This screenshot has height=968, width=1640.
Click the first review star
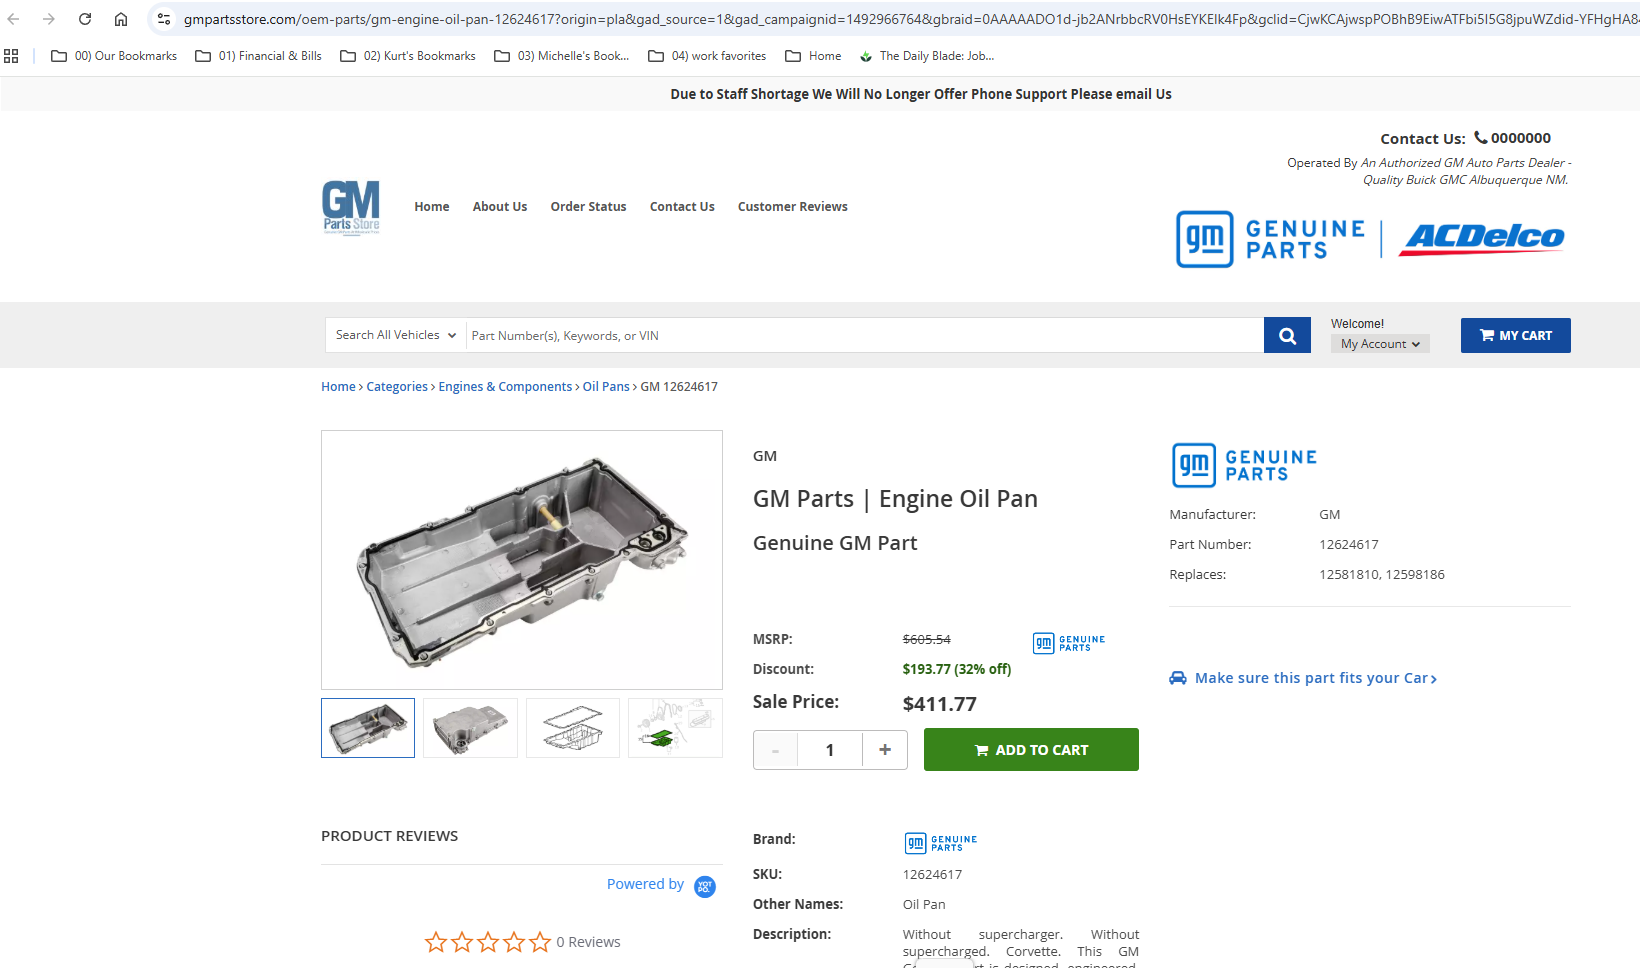click(436, 942)
